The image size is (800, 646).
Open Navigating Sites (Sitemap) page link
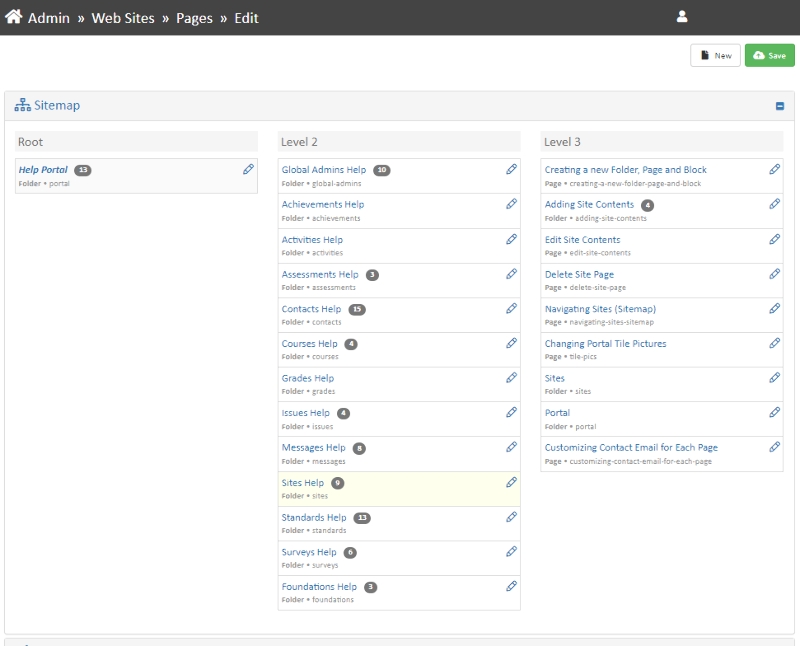(600, 309)
